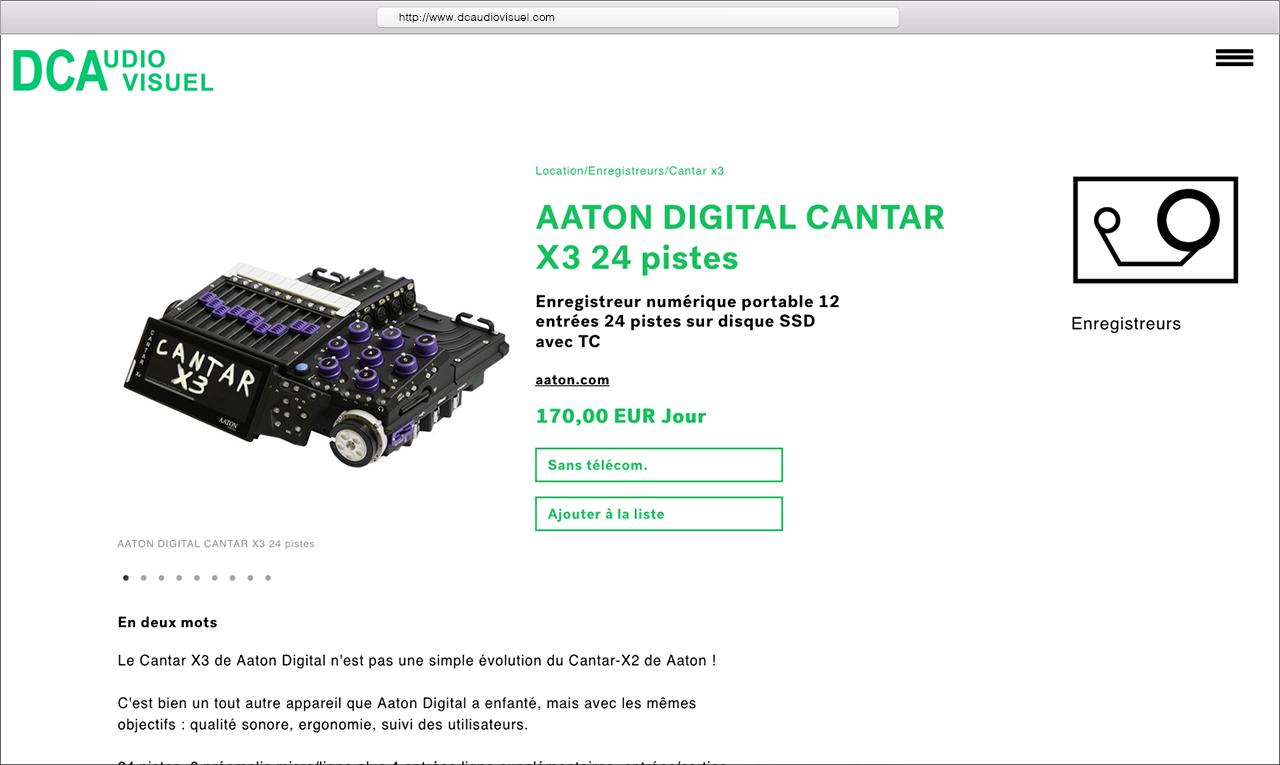Screen dimensions: 1280x765
Task: Select the ninth carousel dot
Action: pyautogui.click(x=268, y=577)
